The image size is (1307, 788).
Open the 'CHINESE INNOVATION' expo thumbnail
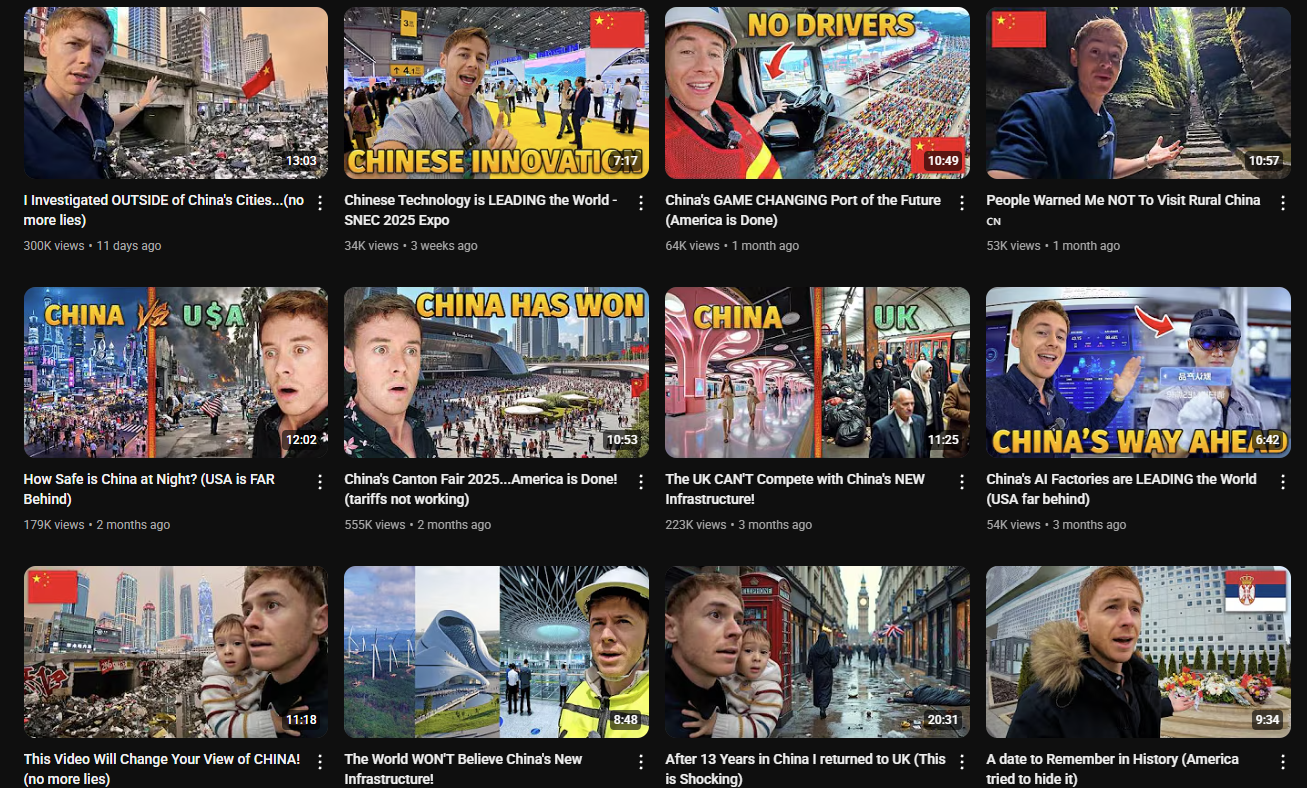click(x=496, y=93)
